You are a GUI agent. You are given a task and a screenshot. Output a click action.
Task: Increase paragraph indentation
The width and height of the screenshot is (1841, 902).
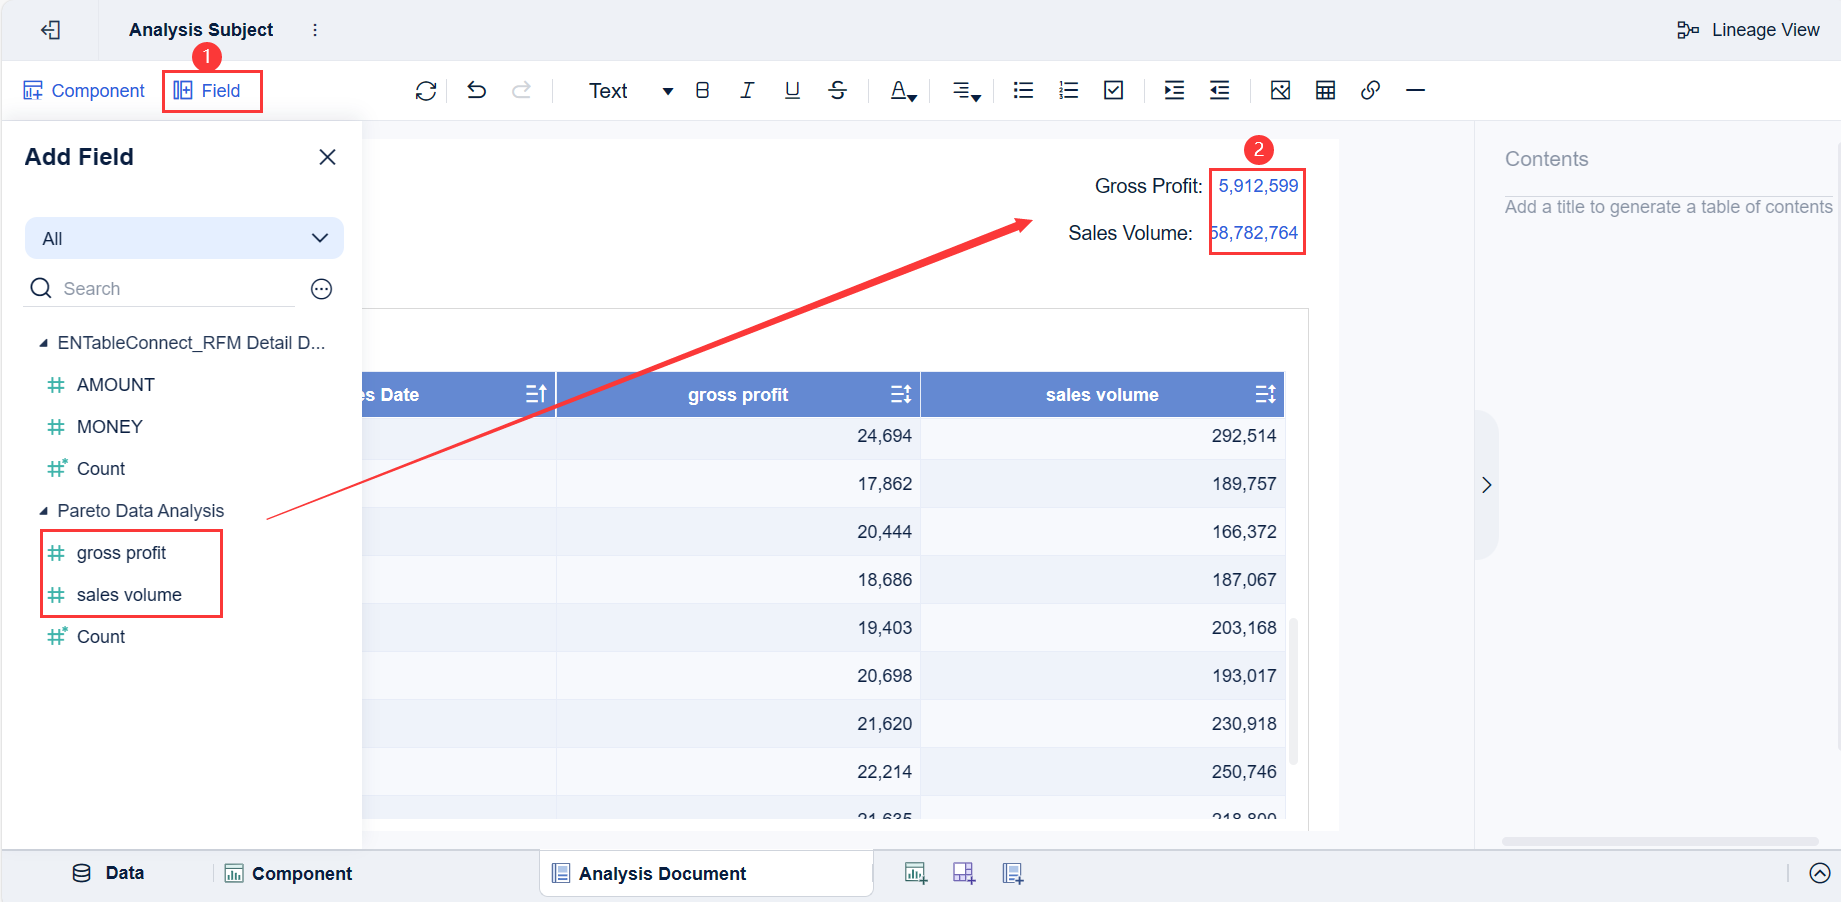(1173, 90)
